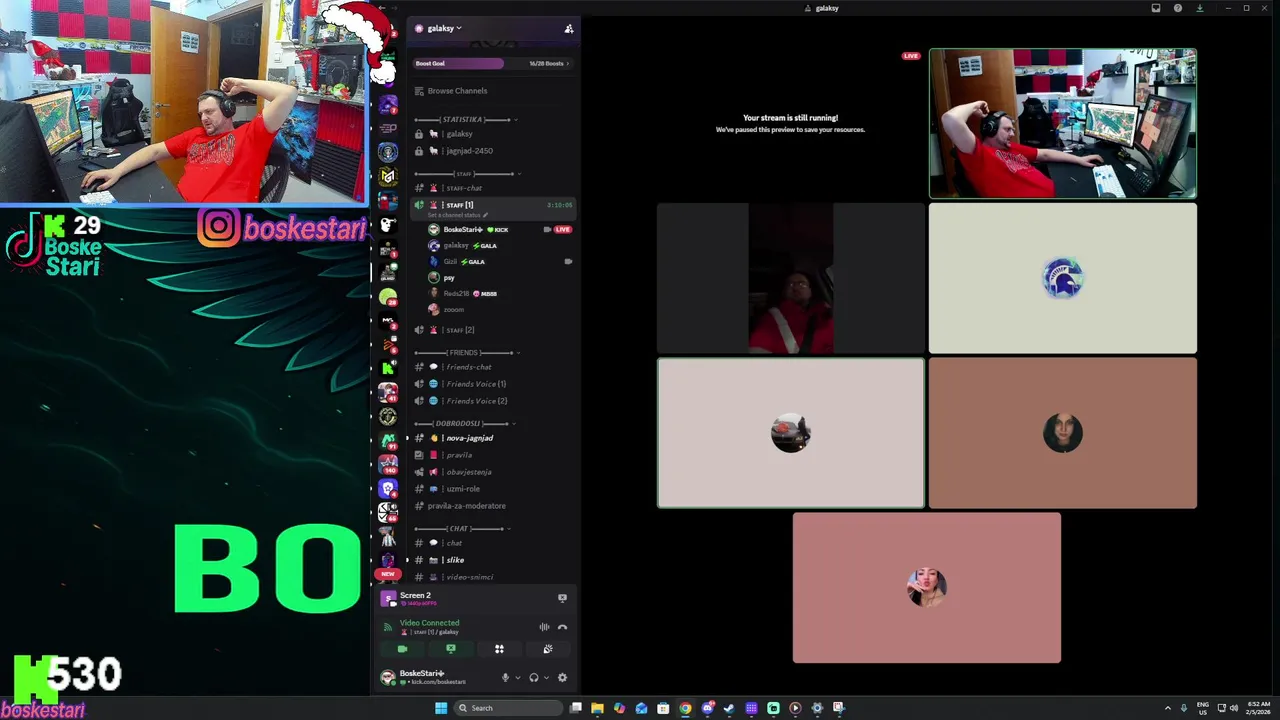Focus the paused stream preview tile

[x=790, y=123]
